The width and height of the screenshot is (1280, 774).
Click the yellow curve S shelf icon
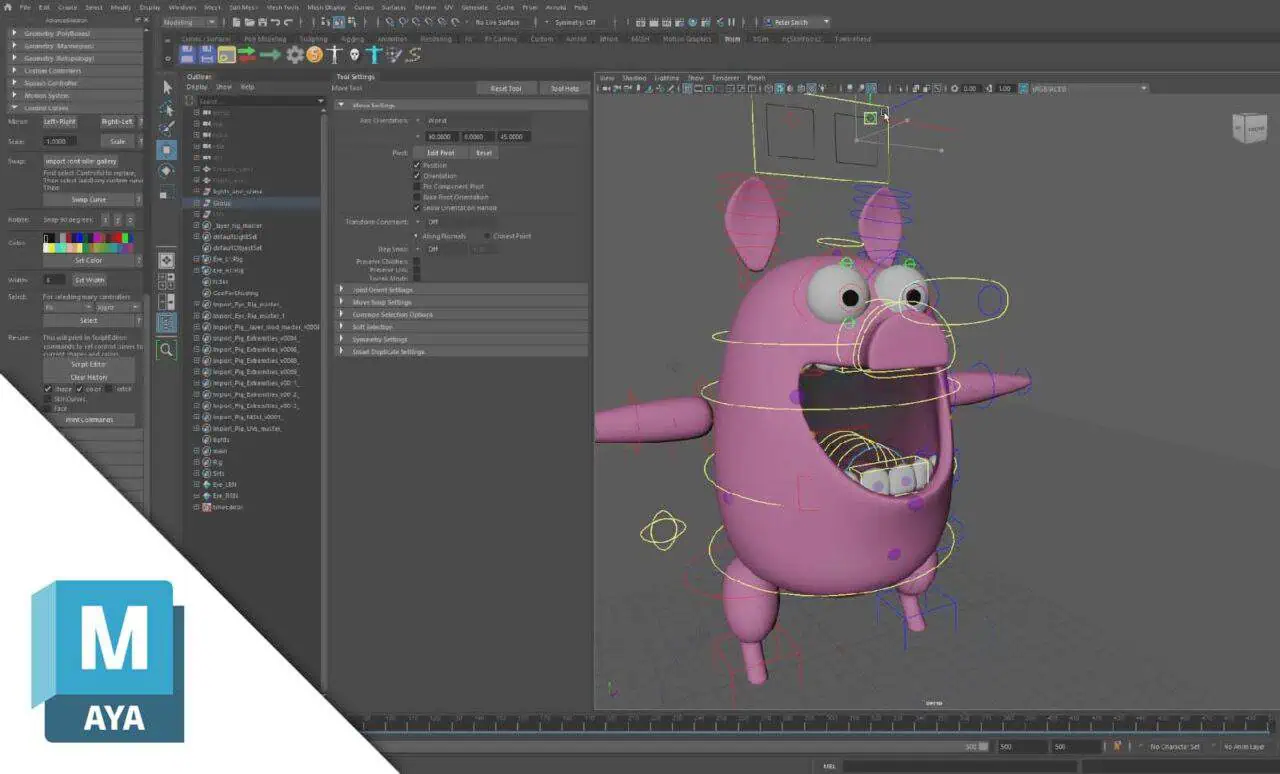click(413, 54)
